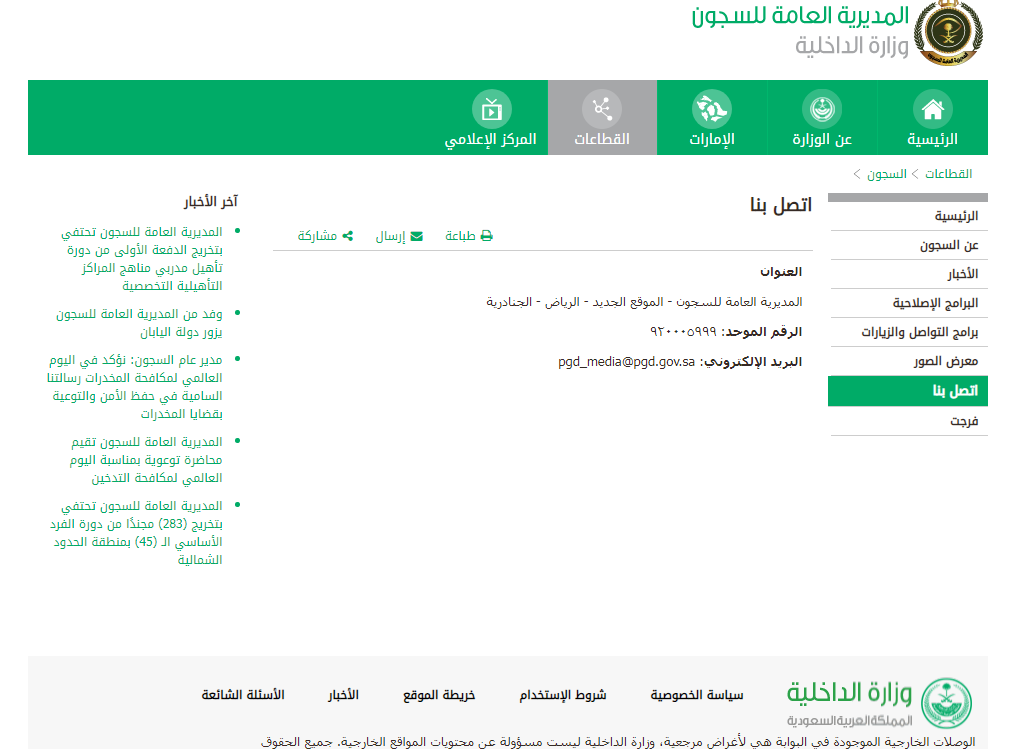Viewport: 1032px width, 749px height.
Task: Click the مشاركة share link
Action: click(325, 236)
